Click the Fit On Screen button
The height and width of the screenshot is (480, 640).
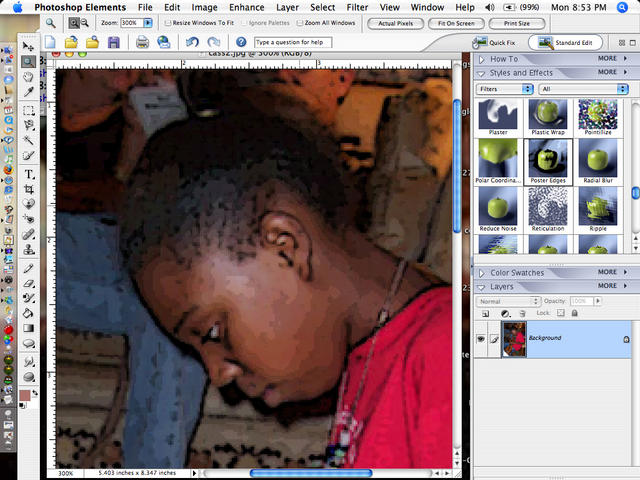pos(456,24)
